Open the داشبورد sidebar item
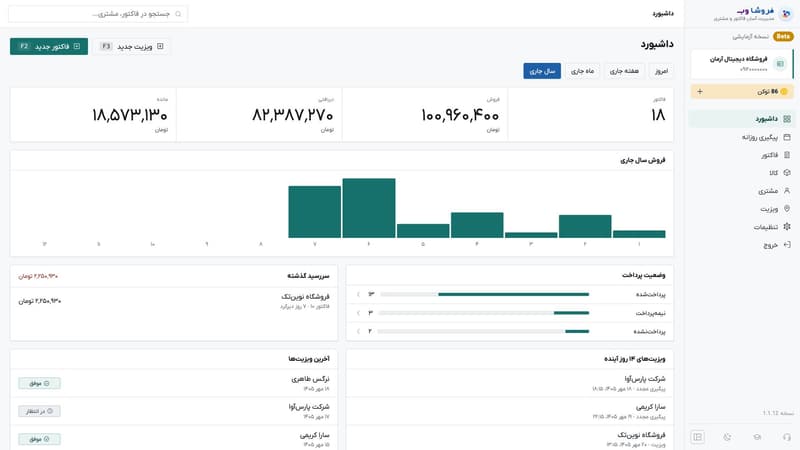 click(741, 119)
